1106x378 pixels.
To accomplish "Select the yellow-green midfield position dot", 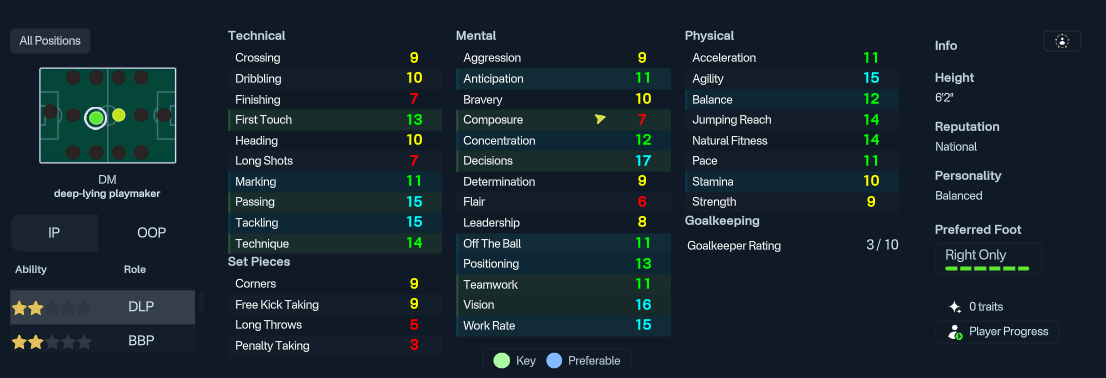I will click(x=118, y=115).
